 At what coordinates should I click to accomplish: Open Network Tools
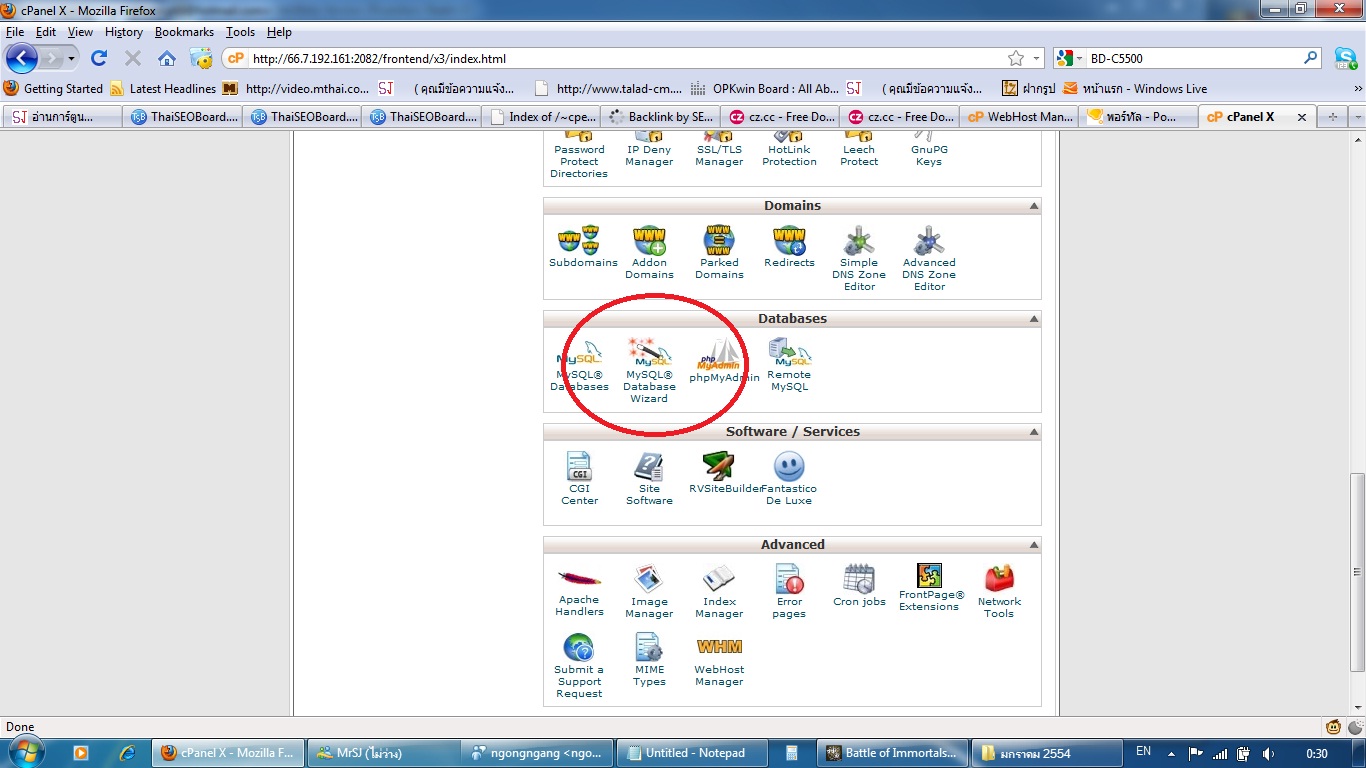click(999, 592)
